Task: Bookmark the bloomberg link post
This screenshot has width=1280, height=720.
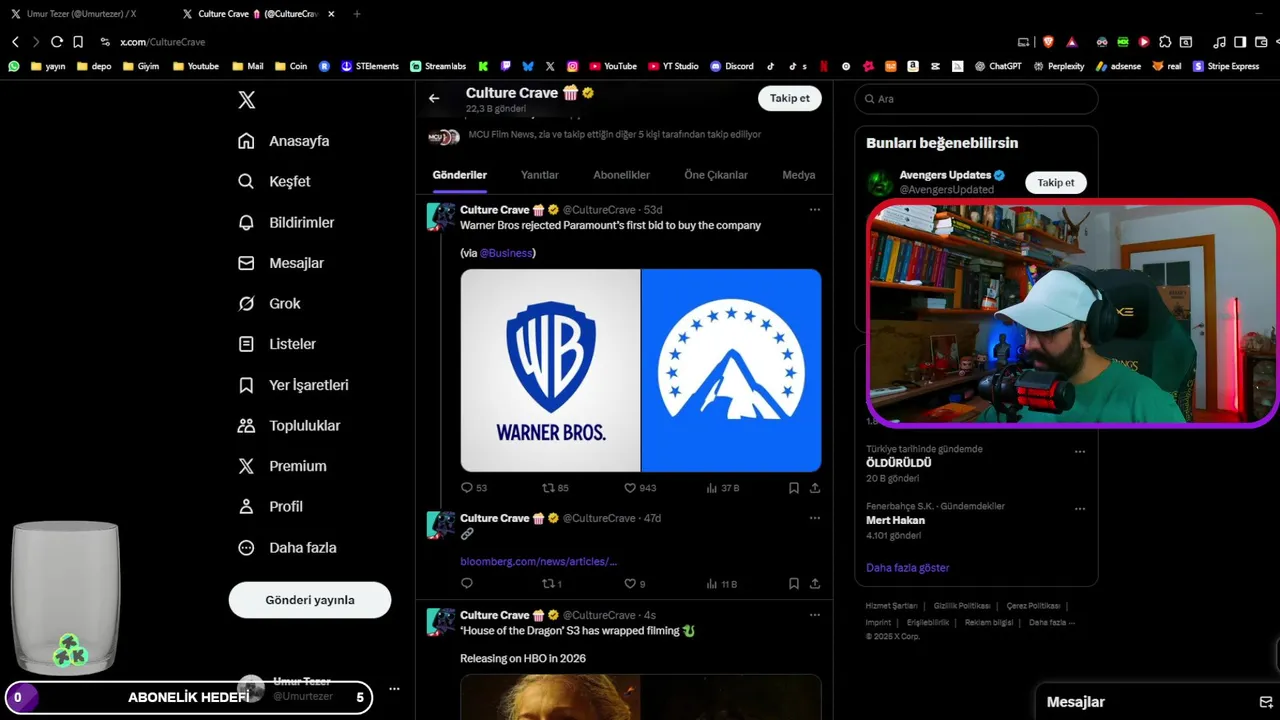Action: 794,584
